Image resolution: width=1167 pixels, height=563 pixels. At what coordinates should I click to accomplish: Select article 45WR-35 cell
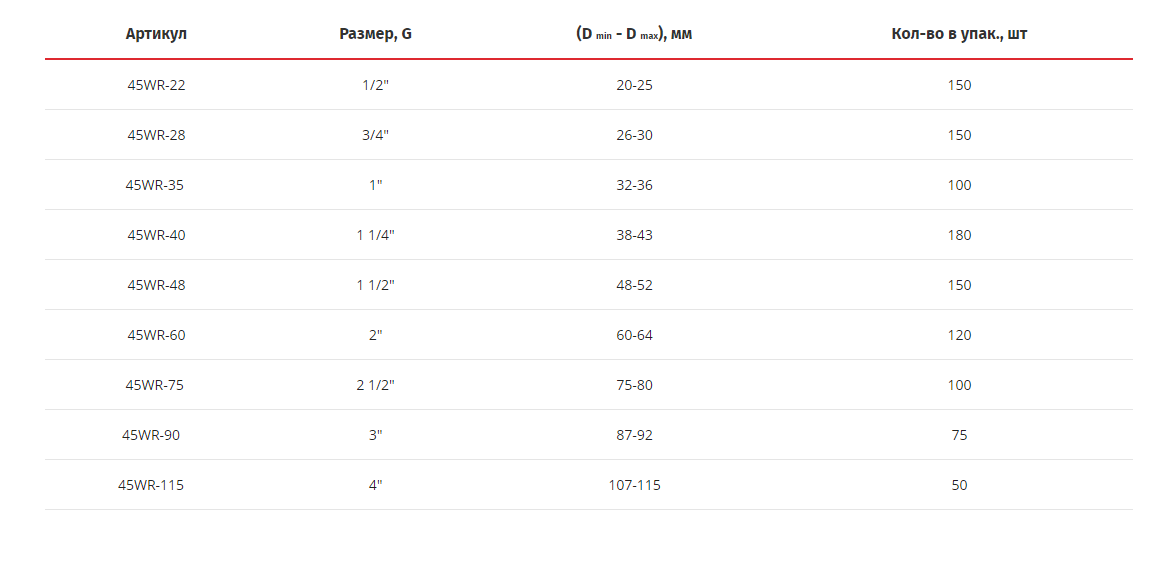click(x=154, y=185)
